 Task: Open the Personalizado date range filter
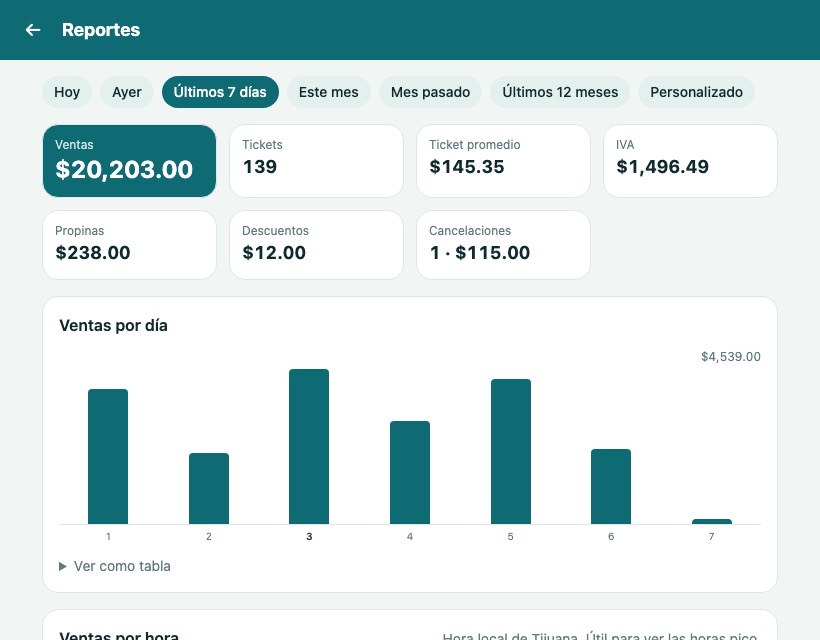point(696,92)
